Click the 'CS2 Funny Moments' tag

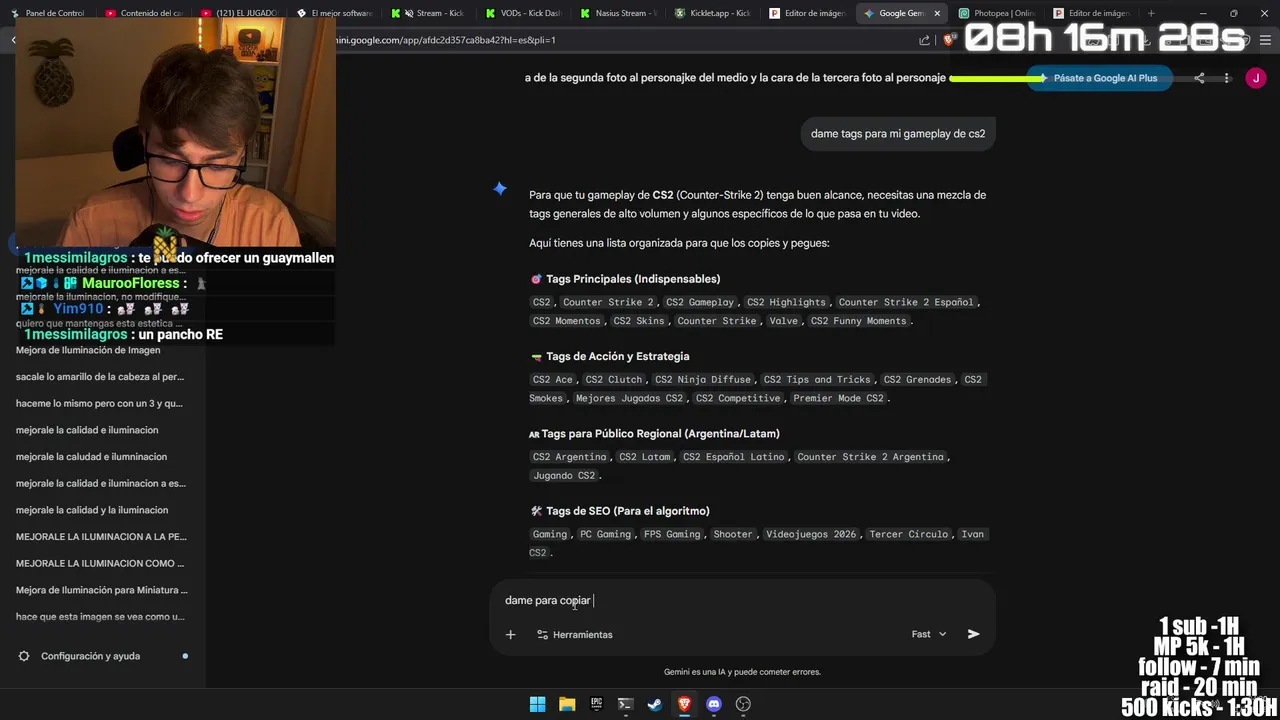pyautogui.click(x=858, y=321)
